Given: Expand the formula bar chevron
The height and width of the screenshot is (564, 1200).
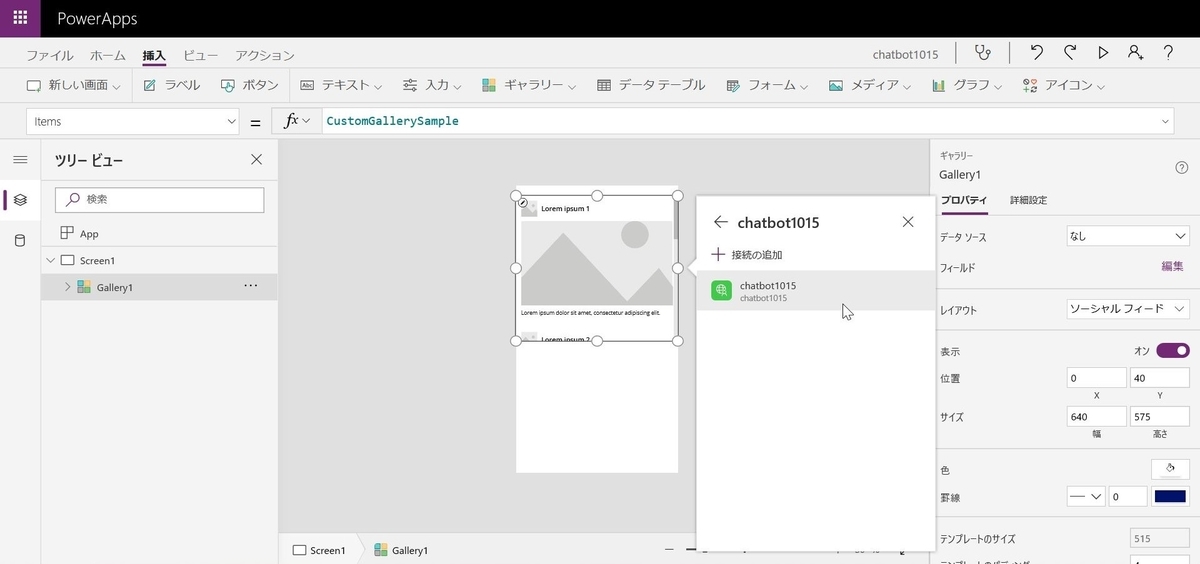Looking at the screenshot, I should tap(1165, 121).
